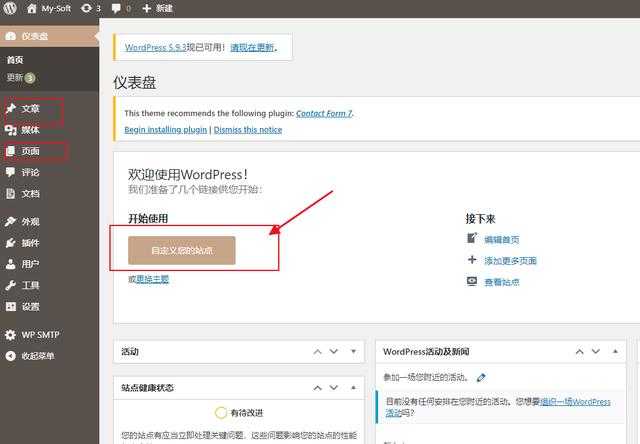Click the 活动 widget title
The height and width of the screenshot is (444, 640).
(x=130, y=352)
